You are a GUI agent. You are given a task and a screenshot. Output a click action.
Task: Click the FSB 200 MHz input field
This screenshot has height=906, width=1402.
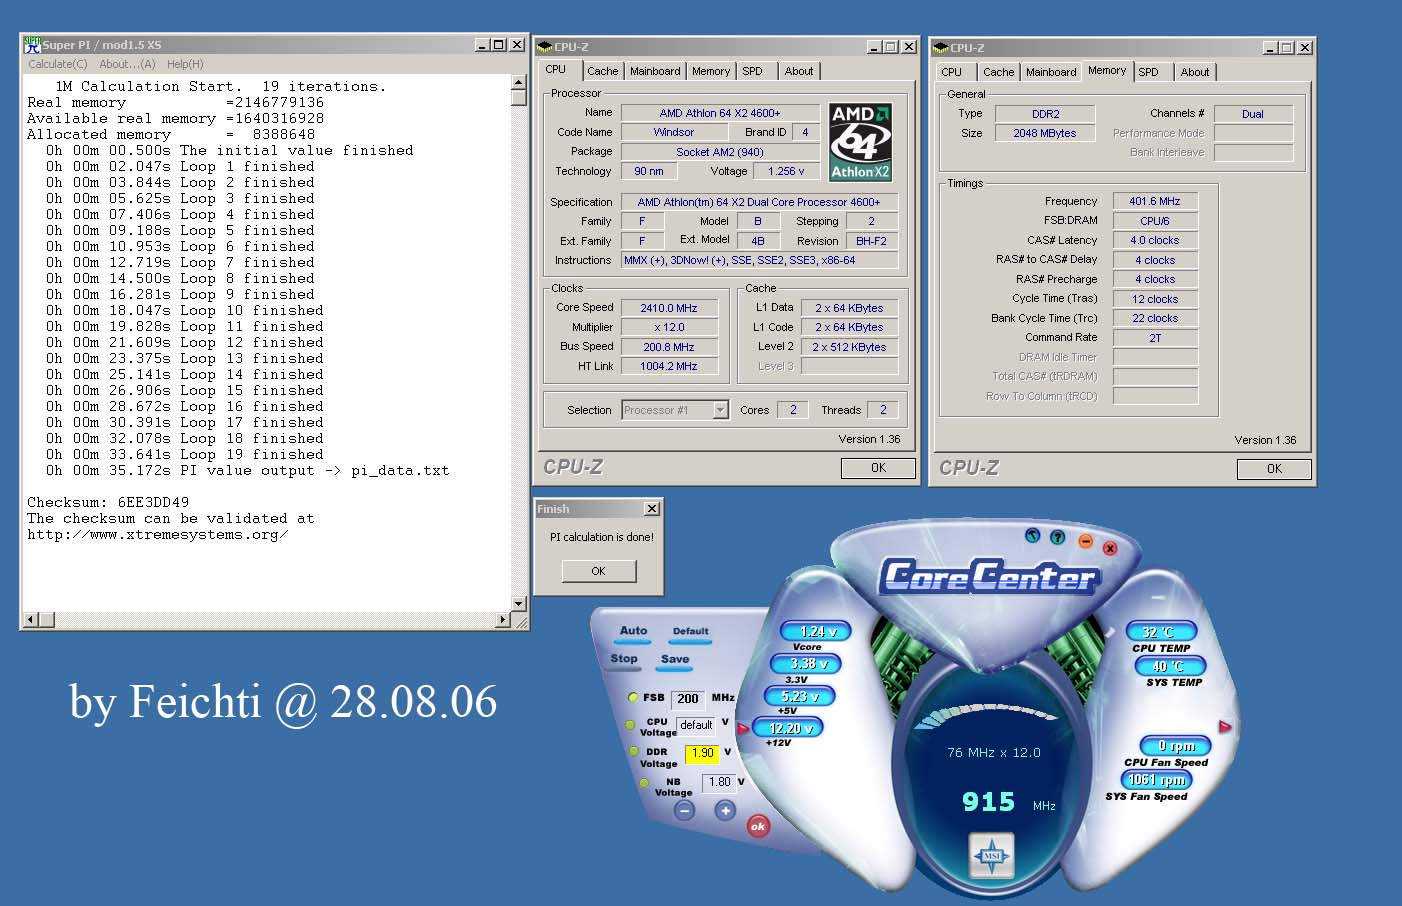coord(688,699)
